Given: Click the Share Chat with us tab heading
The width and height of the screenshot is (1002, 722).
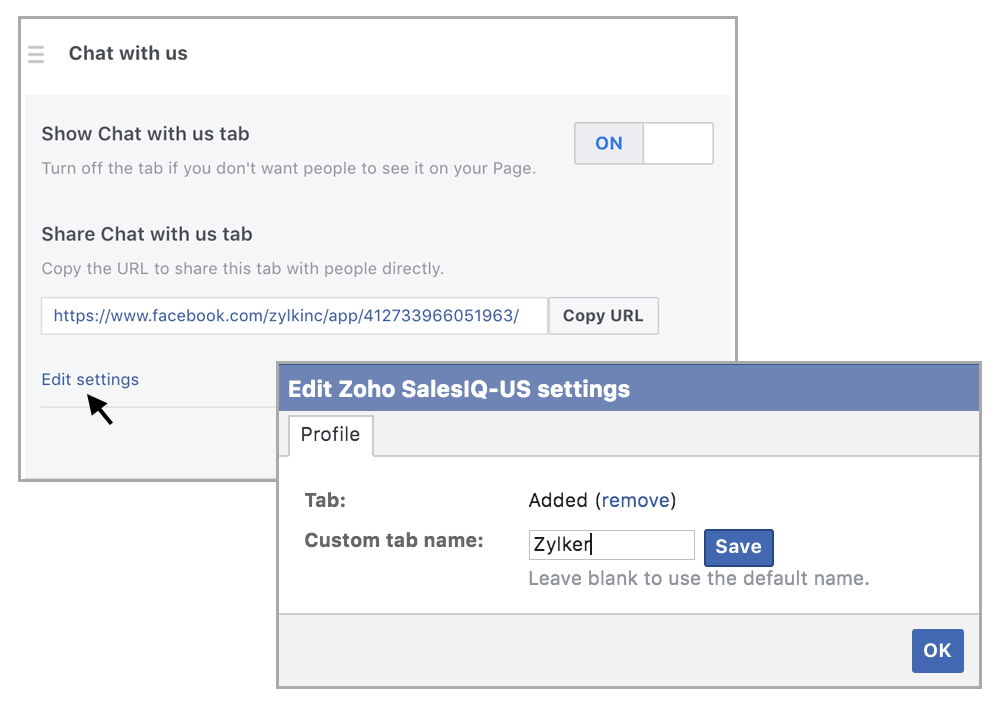Looking at the screenshot, I should click(147, 234).
